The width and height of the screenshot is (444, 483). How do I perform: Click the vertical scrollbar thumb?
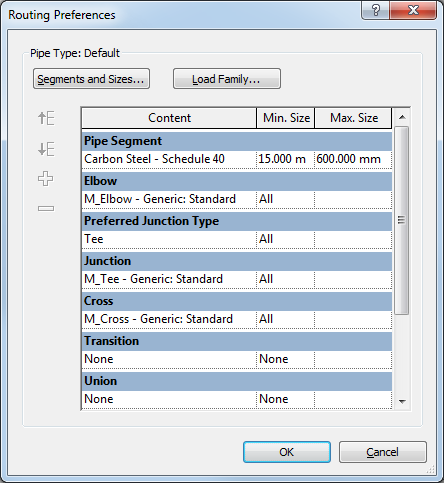402,220
